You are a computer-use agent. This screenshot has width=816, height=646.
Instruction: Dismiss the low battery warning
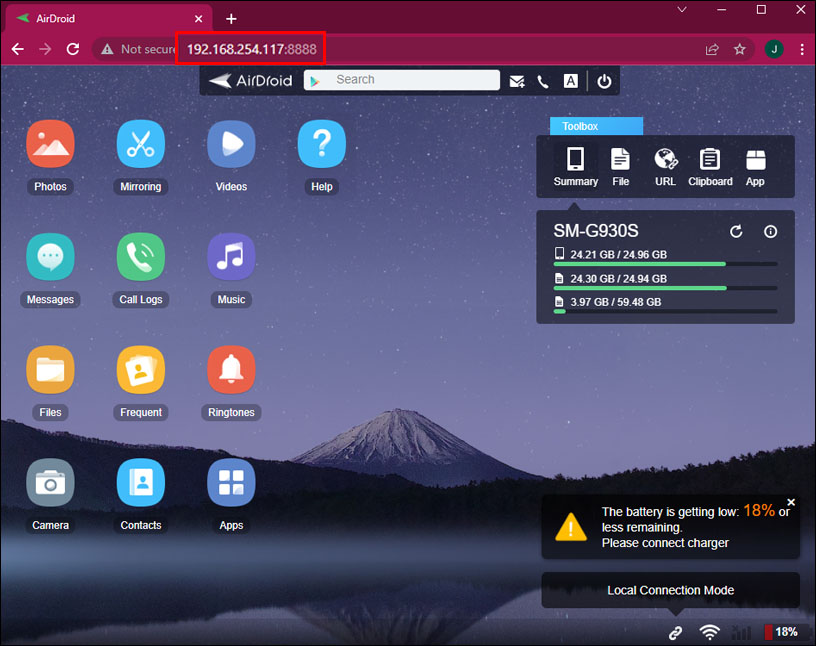tap(791, 502)
